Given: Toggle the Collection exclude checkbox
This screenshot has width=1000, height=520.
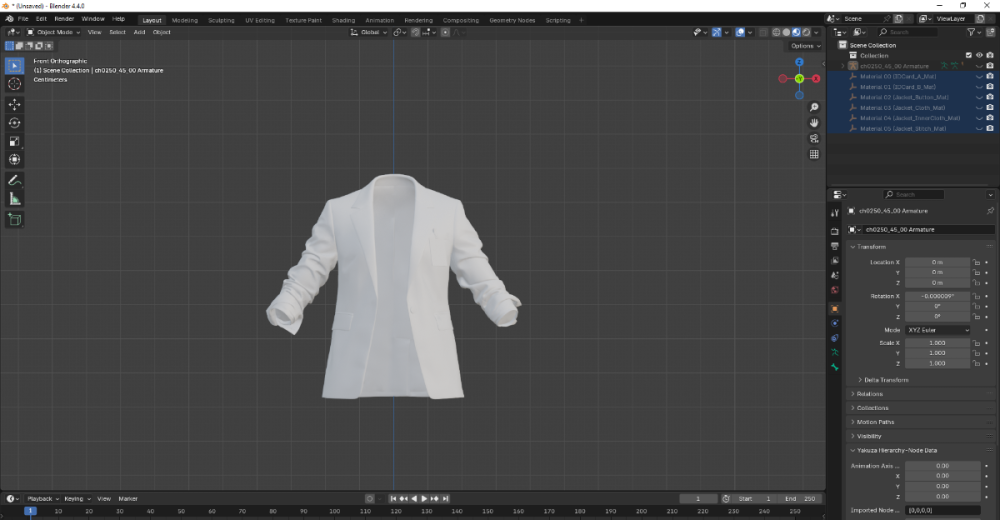Looking at the screenshot, I should 969,56.
